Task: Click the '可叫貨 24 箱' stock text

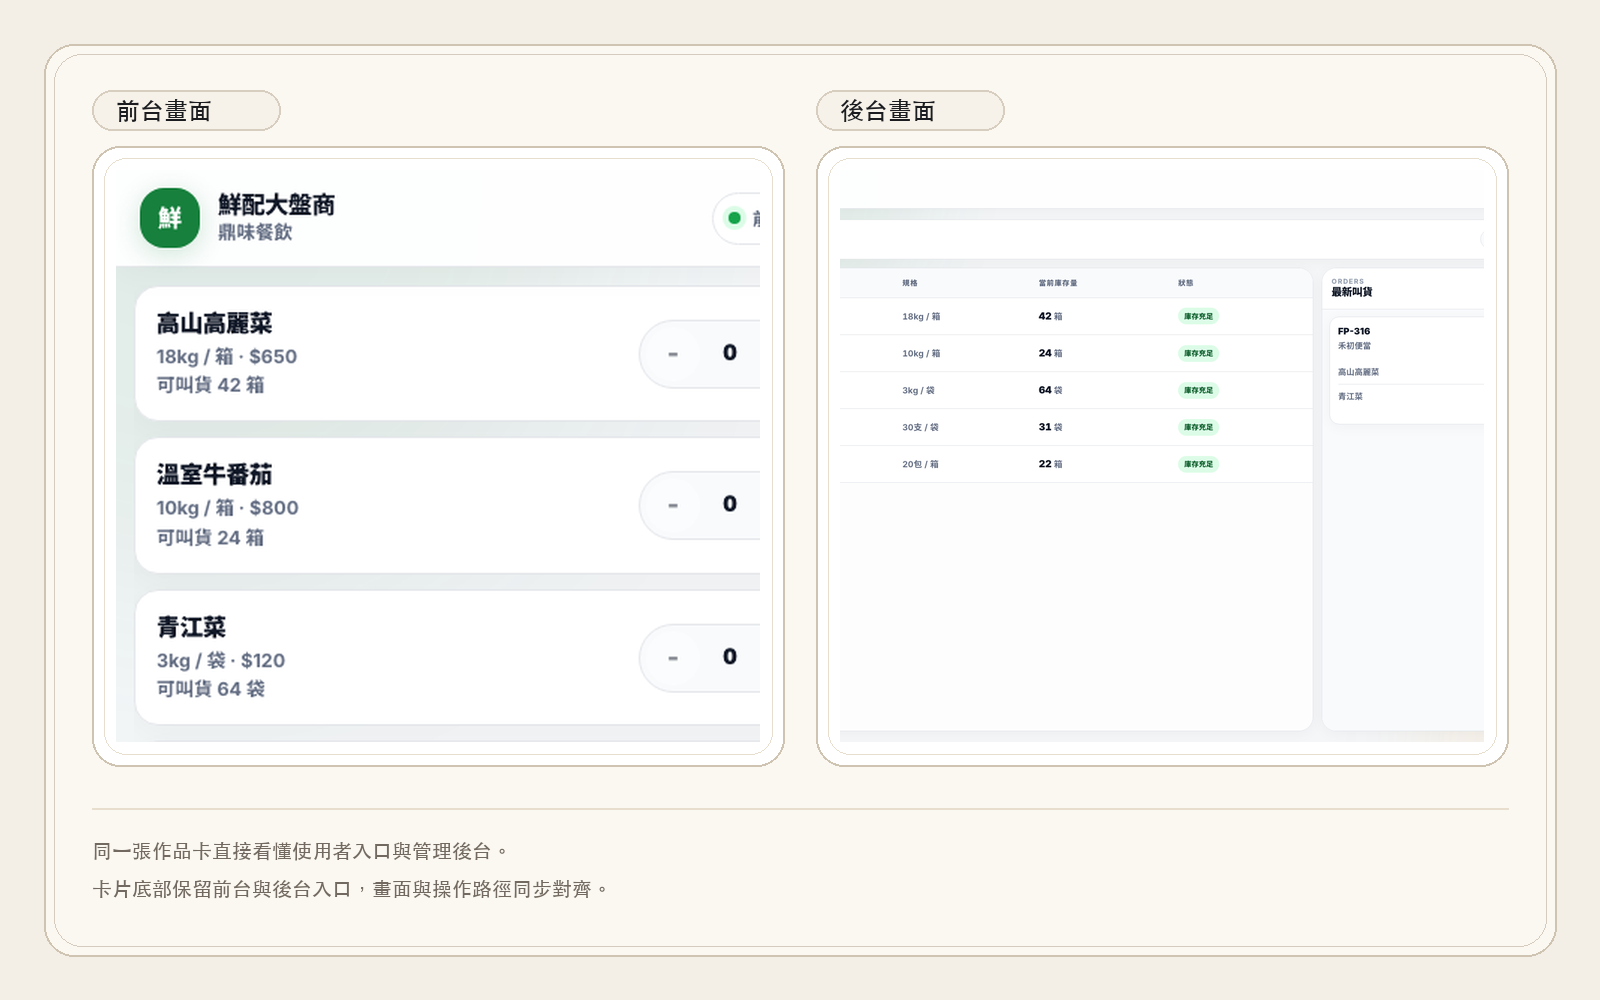Action: click(x=210, y=538)
